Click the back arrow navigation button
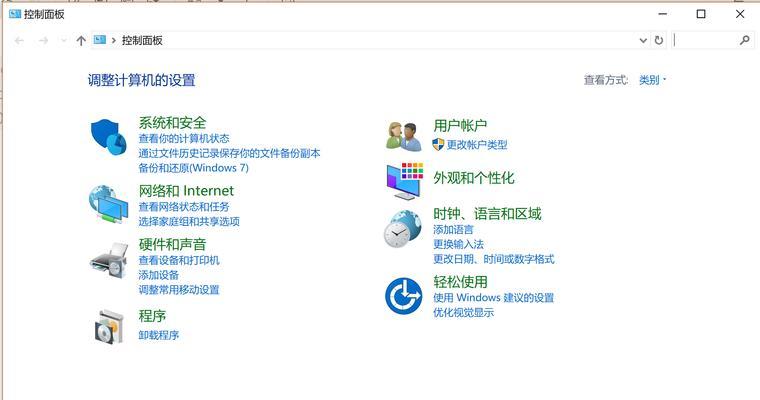The height and width of the screenshot is (400, 760). (x=19, y=41)
